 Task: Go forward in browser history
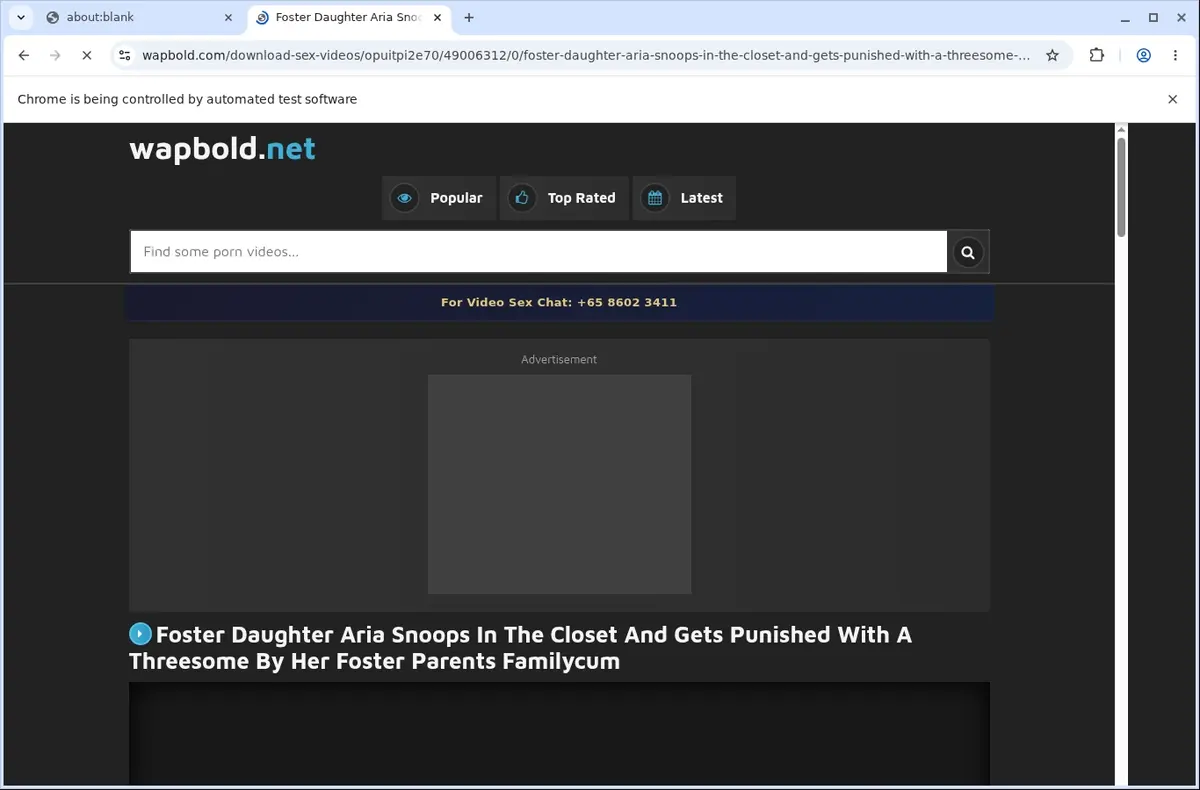pyautogui.click(x=55, y=56)
